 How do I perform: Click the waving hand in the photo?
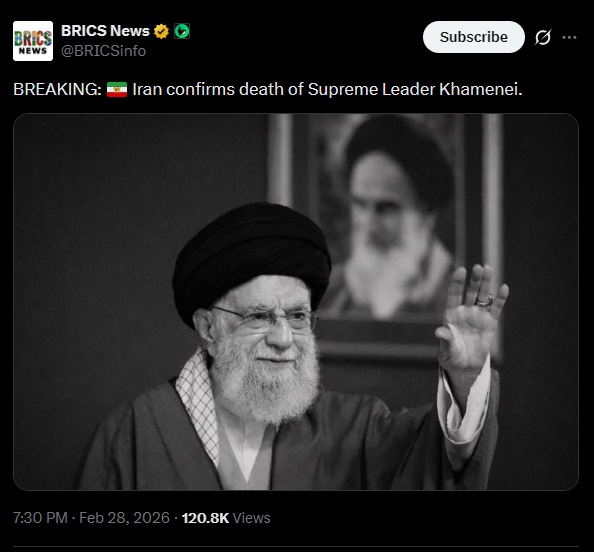click(472, 316)
